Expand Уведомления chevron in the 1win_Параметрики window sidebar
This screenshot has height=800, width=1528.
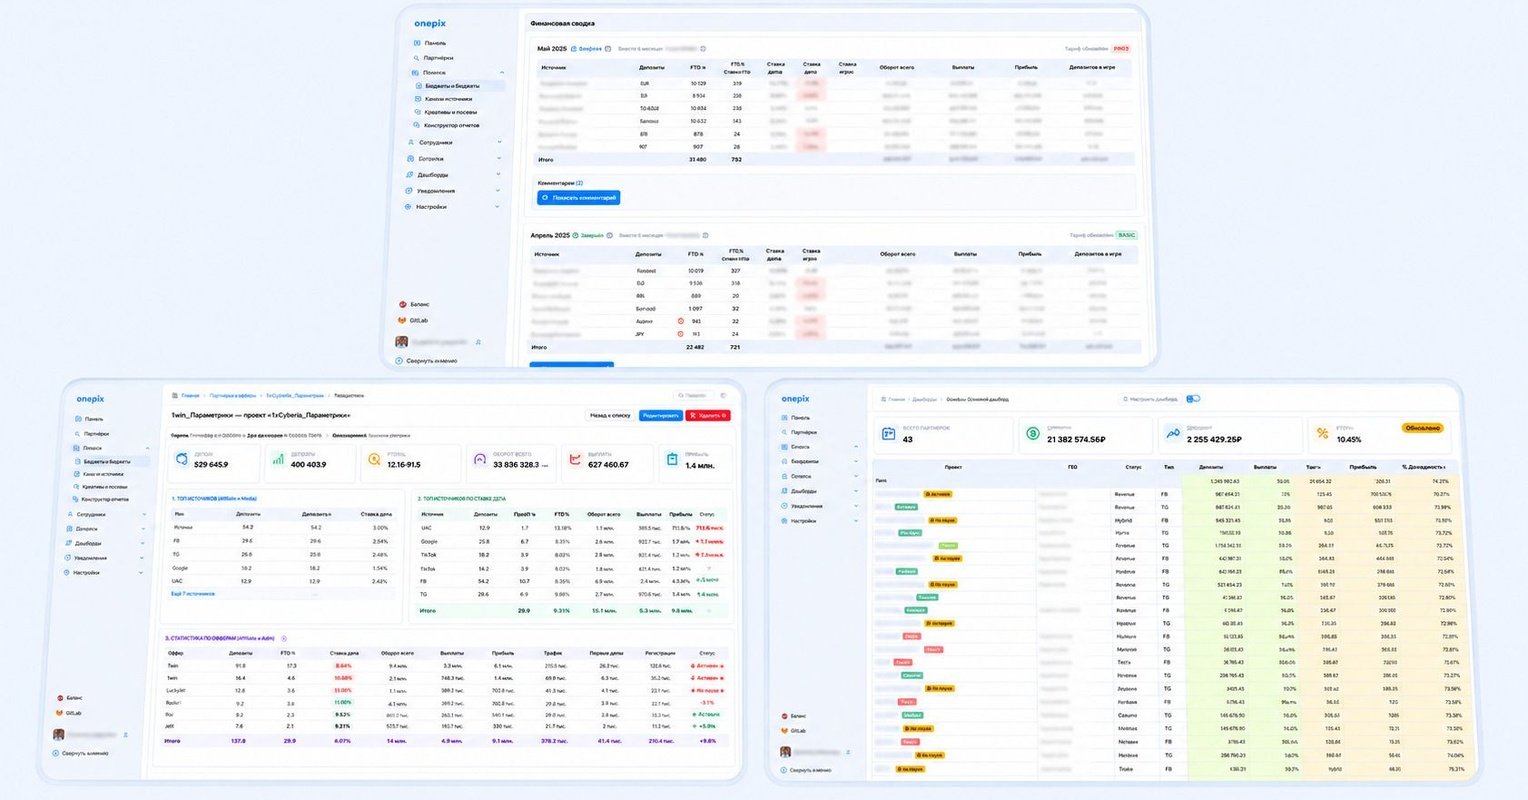point(149,558)
